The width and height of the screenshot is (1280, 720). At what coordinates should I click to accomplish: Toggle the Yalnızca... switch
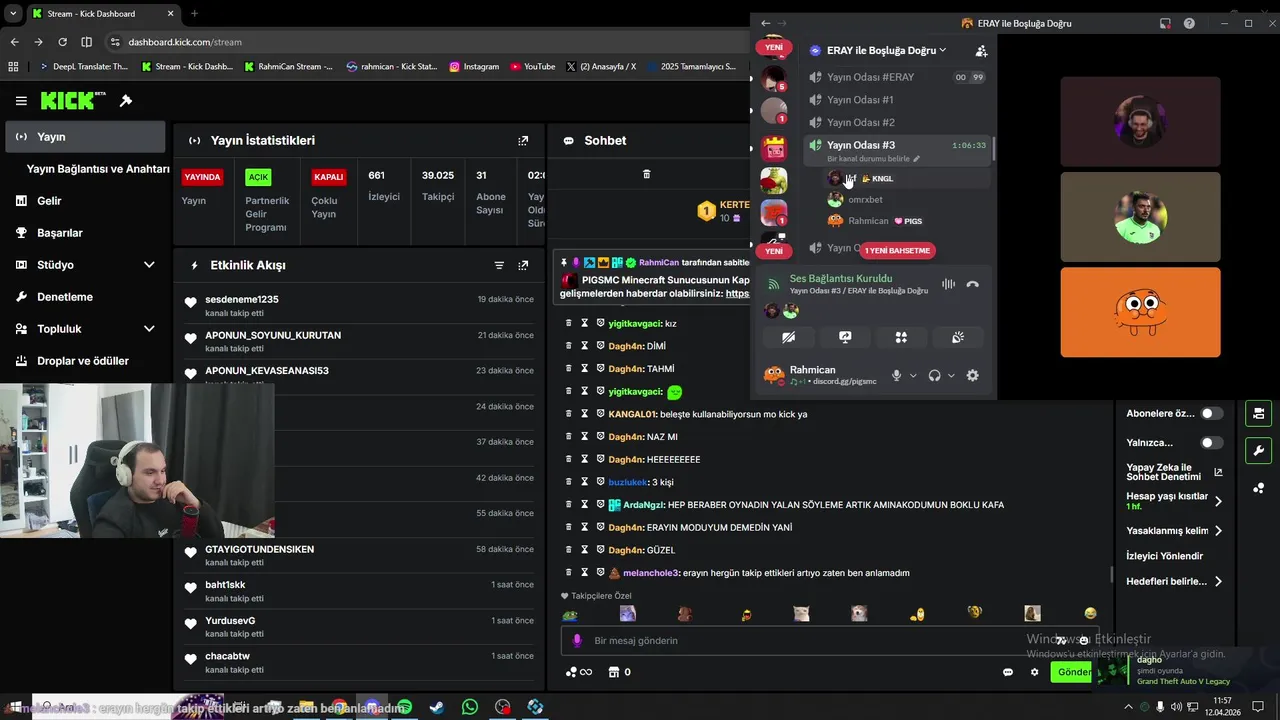[1211, 442]
